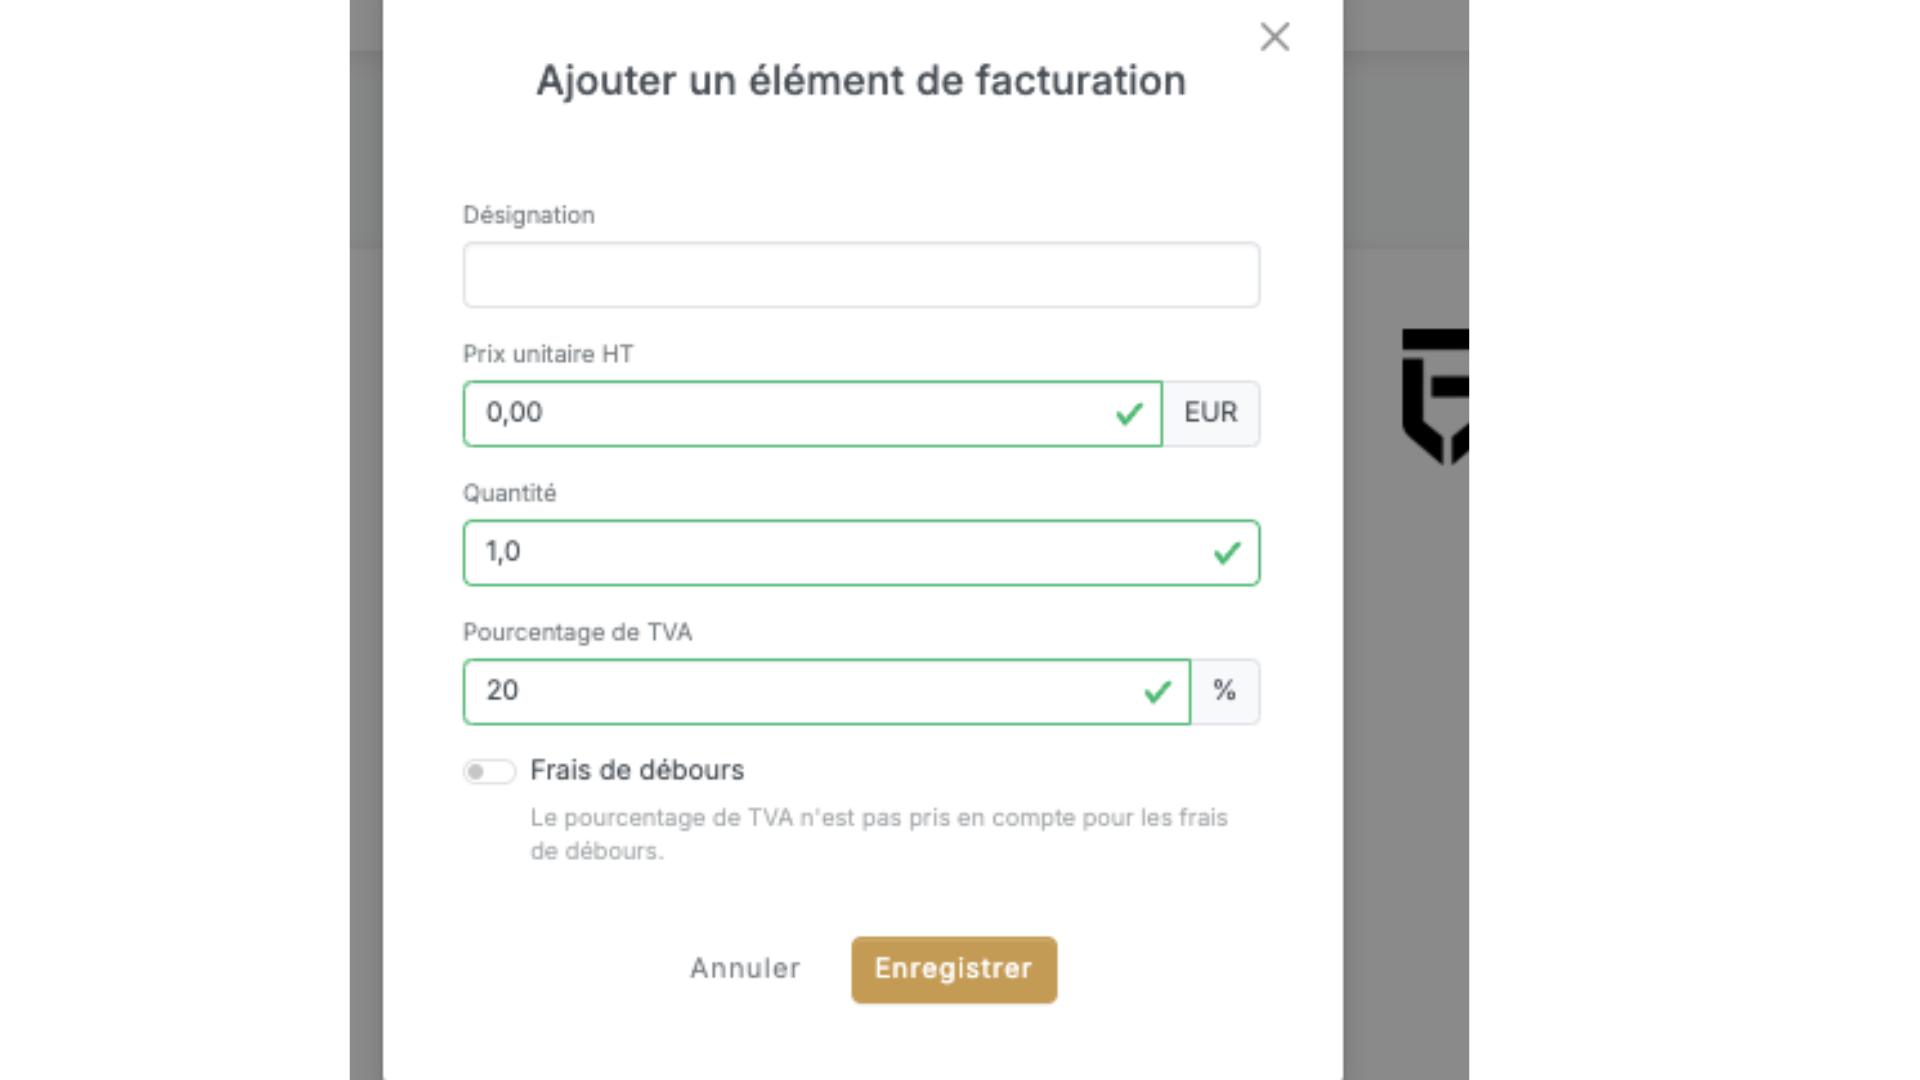The height and width of the screenshot is (1080, 1920).
Task: Click the green checkmark in Quantité field
Action: point(1227,552)
